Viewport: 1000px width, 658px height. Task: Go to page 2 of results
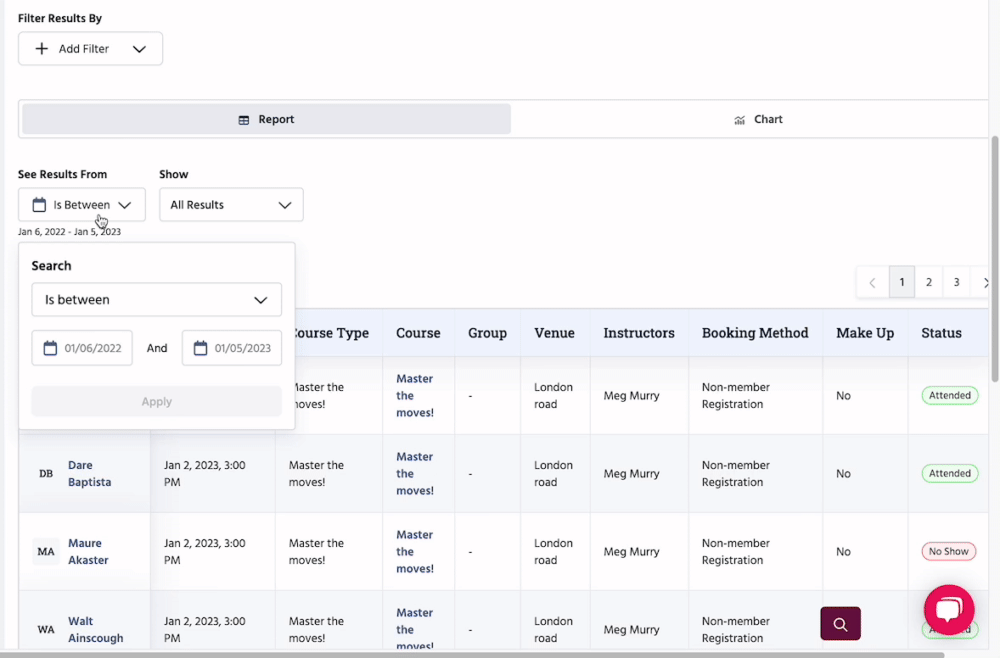[929, 283]
